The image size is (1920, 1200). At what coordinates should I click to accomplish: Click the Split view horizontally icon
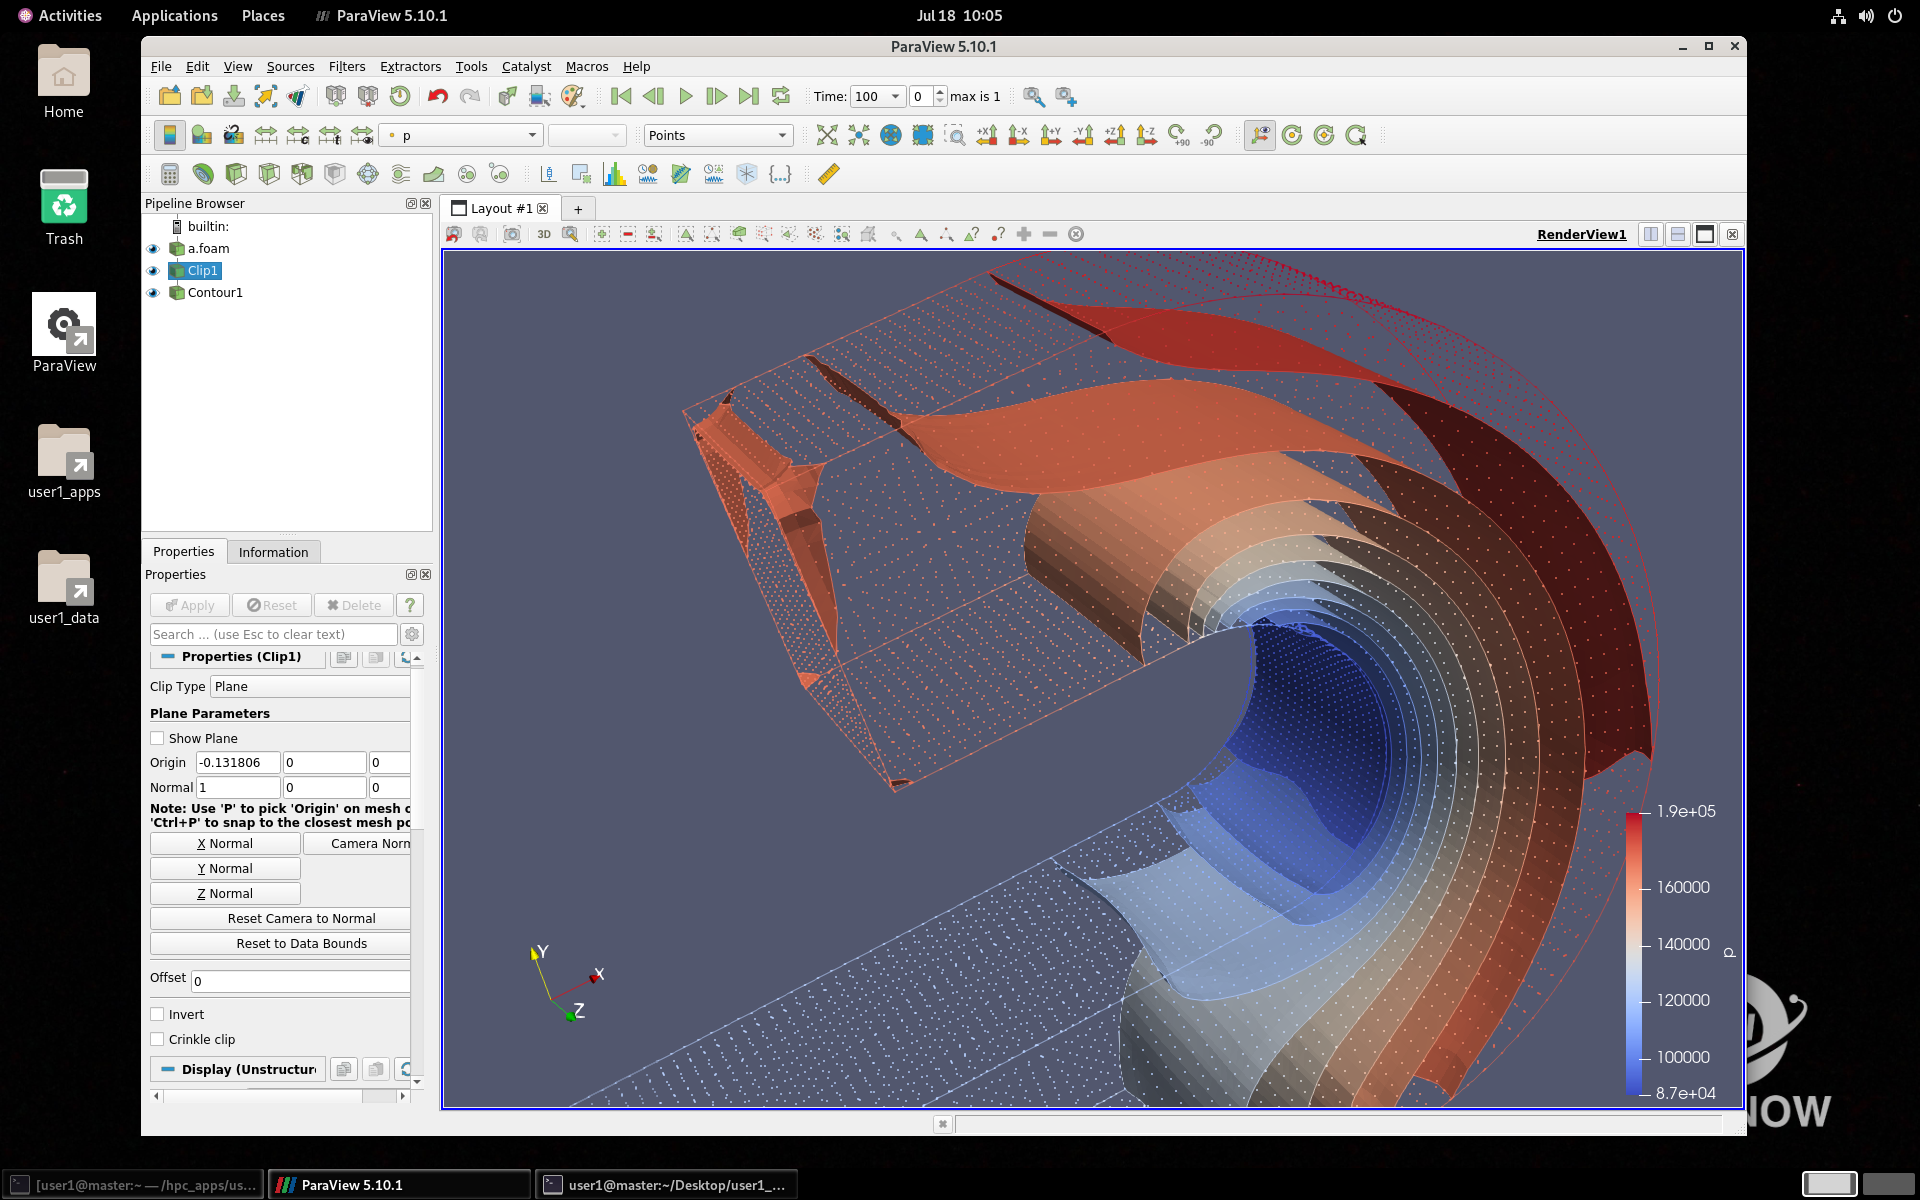[1651, 234]
